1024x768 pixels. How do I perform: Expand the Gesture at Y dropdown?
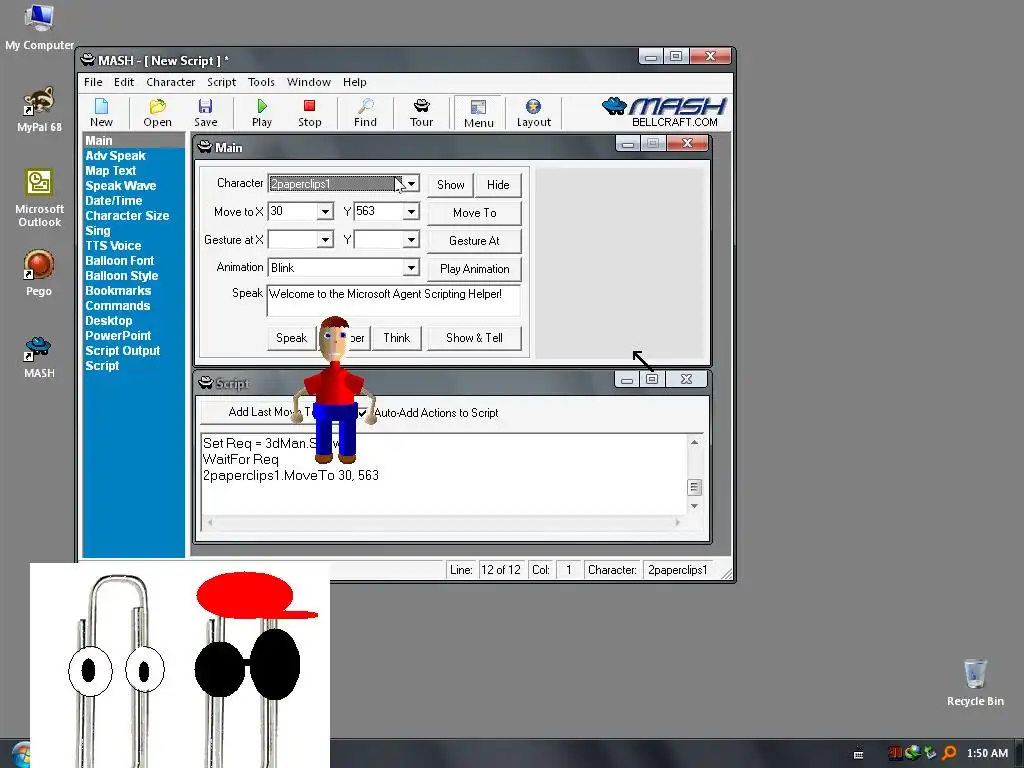pos(411,240)
